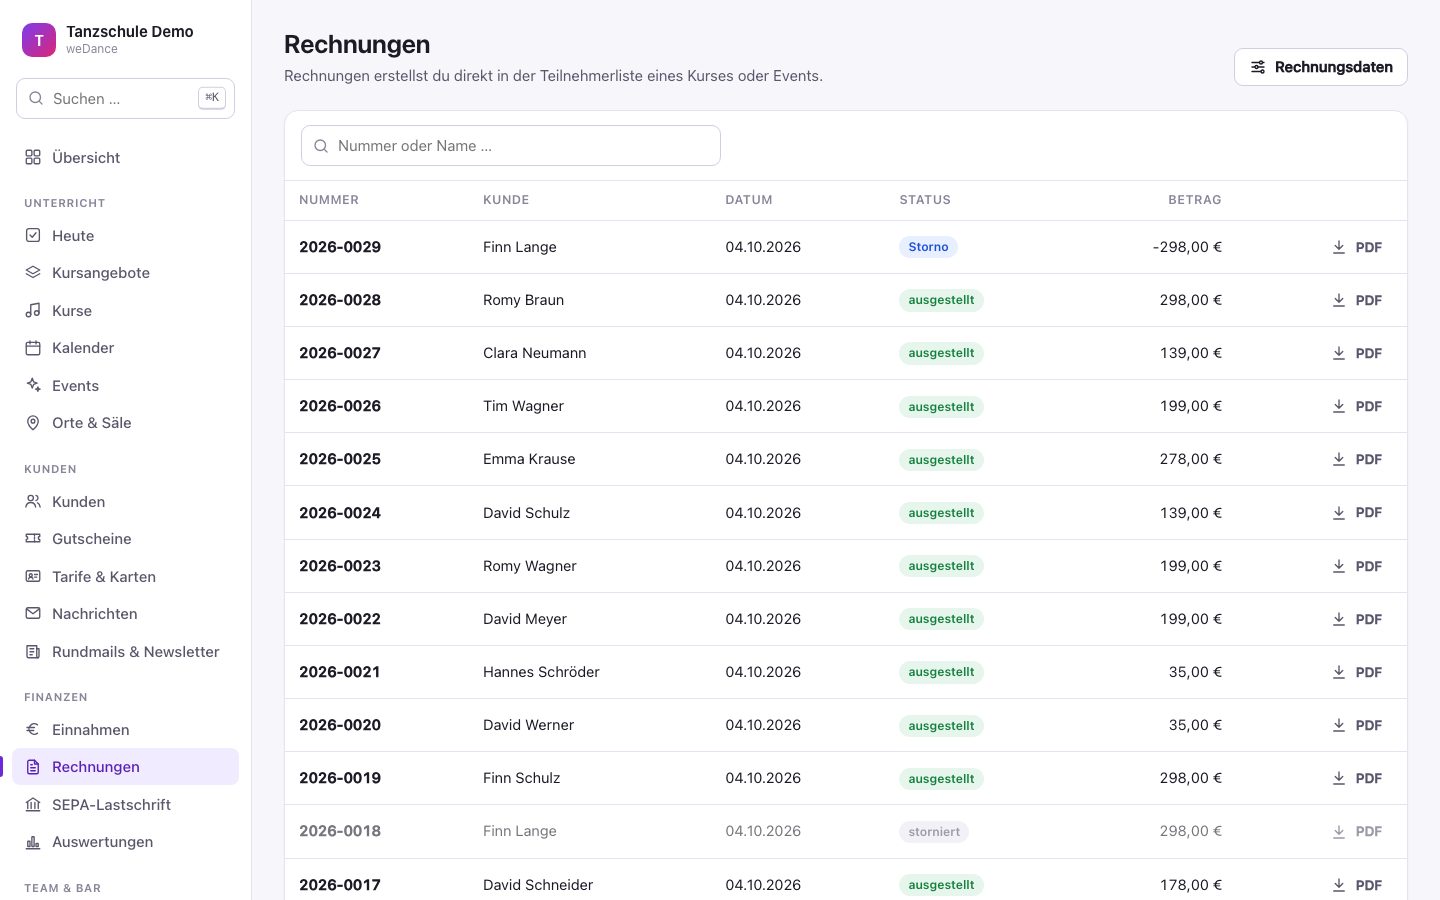This screenshot has width=1440, height=900.
Task: Click the Nachrichten envelope icon
Action: (x=33, y=614)
